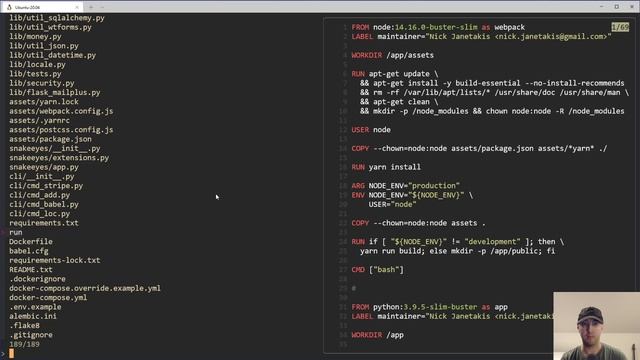Select requirements.txt in the list
Screen dimensions: 640x360
pos(44,223)
